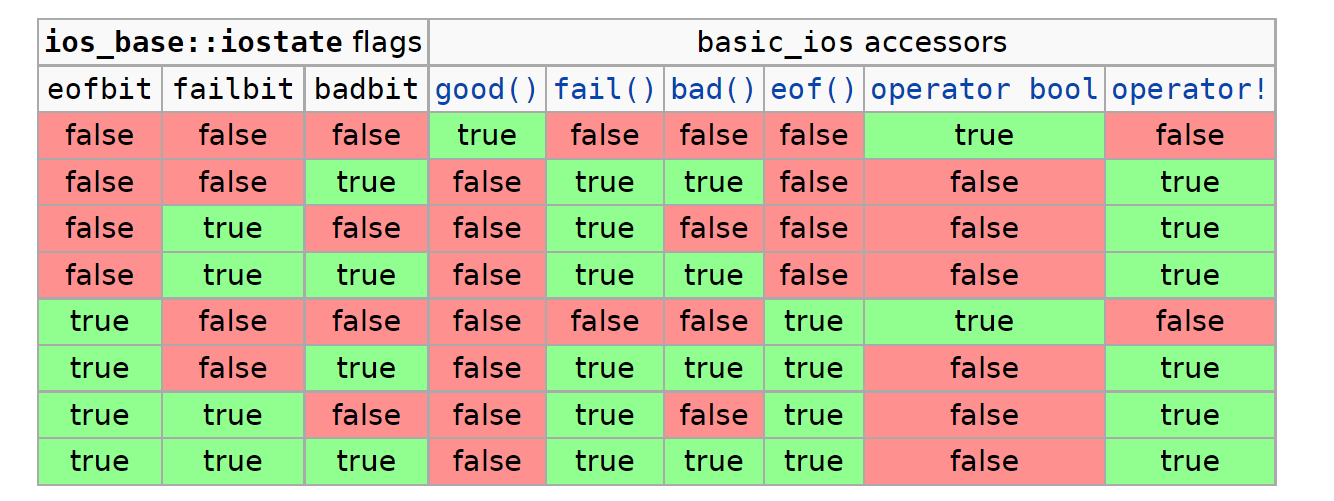This screenshot has height=501, width=1334.
Task: Open the operator! link
Action: click(x=1190, y=90)
